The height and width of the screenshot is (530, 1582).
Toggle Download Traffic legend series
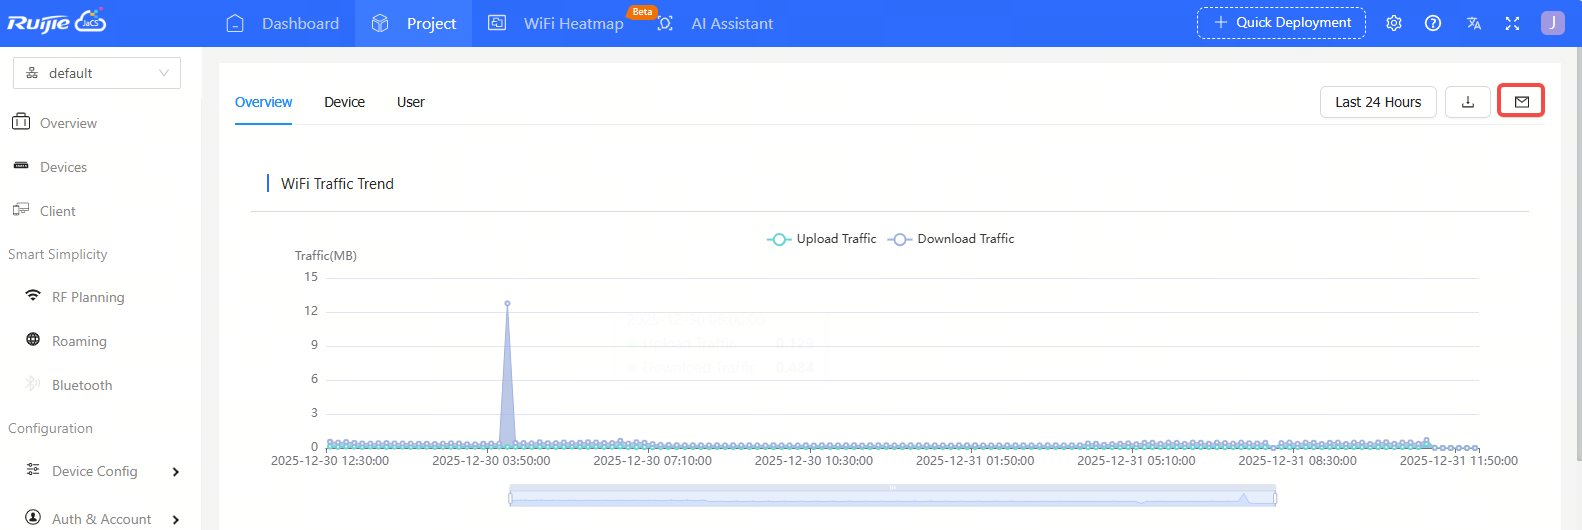coord(951,239)
